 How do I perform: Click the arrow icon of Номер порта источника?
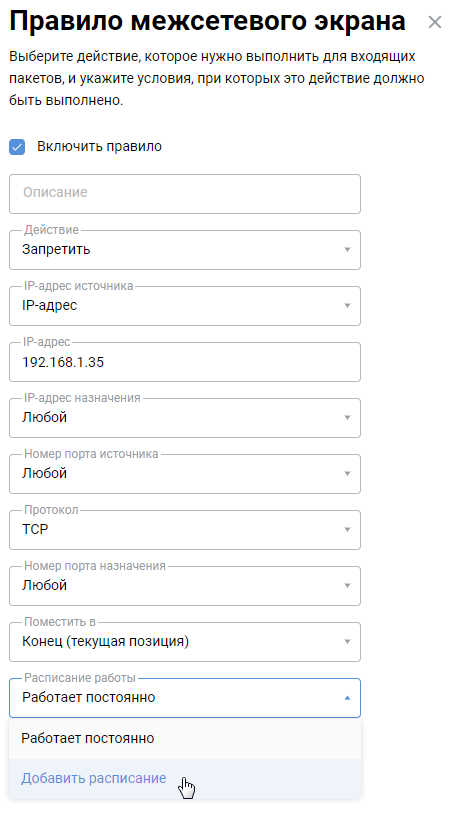pyautogui.click(x=347, y=474)
